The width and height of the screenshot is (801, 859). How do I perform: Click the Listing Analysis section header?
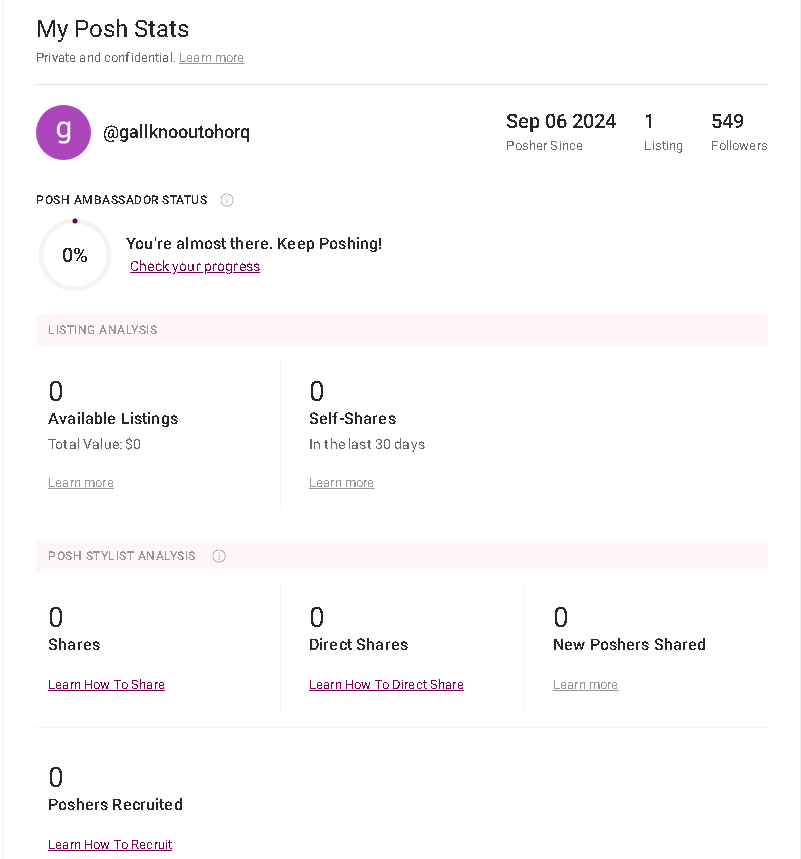point(402,330)
